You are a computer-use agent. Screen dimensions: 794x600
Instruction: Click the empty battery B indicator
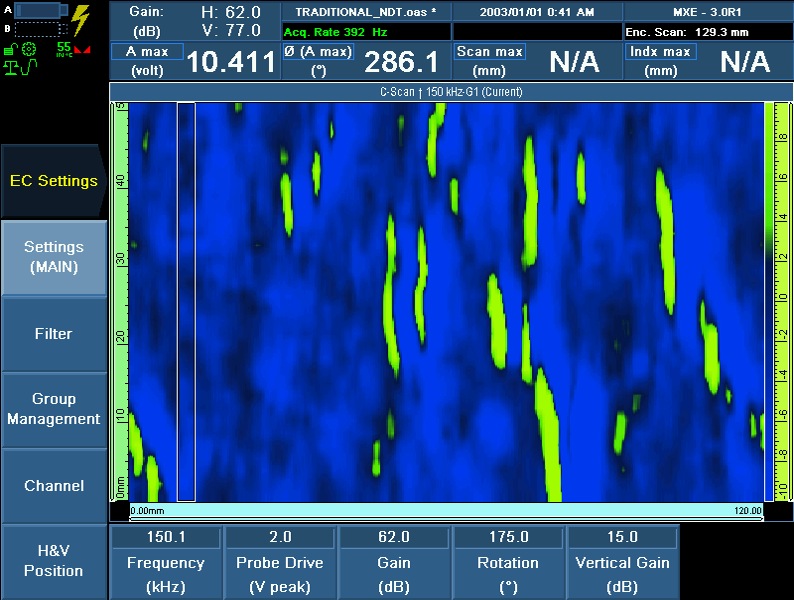click(x=38, y=29)
